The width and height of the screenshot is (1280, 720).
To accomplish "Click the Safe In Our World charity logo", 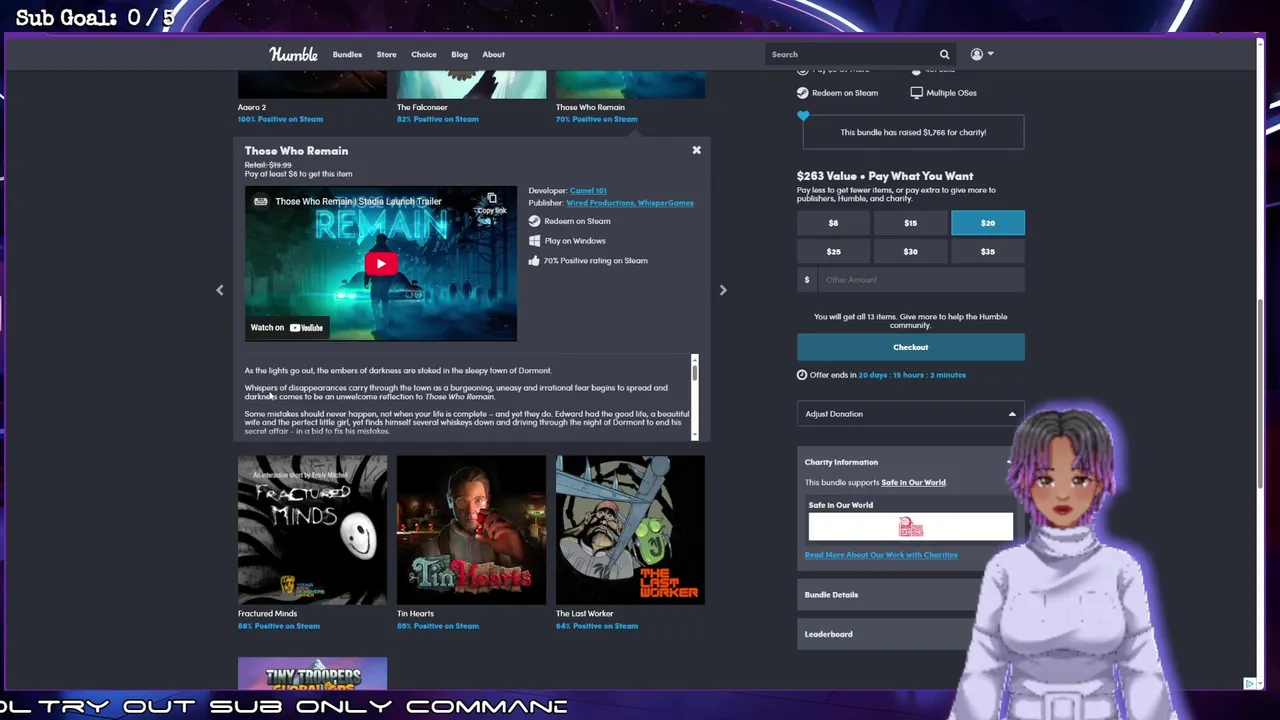I will 910,526.
